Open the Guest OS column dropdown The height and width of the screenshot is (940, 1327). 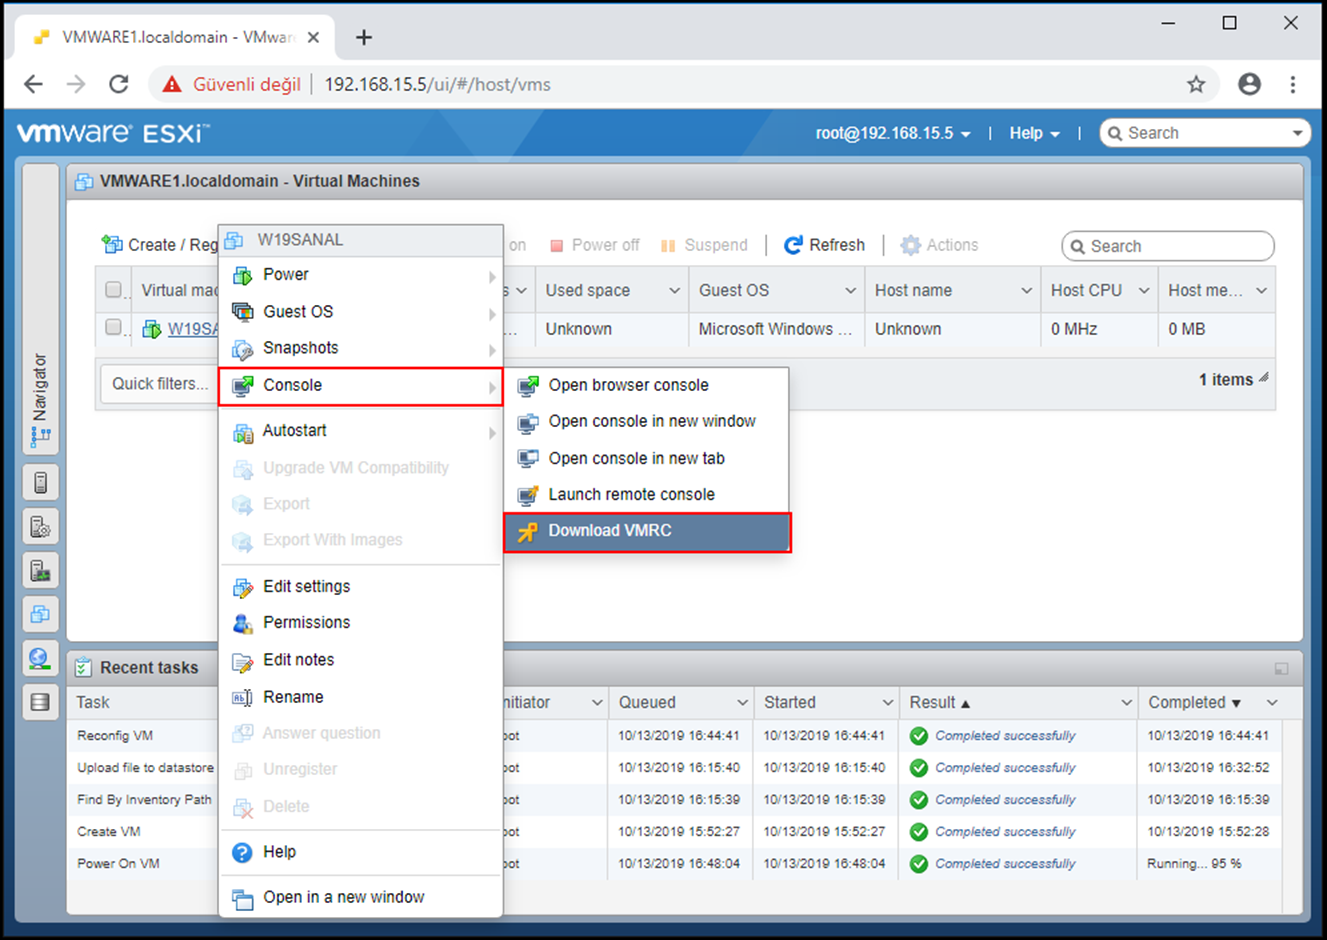(851, 291)
